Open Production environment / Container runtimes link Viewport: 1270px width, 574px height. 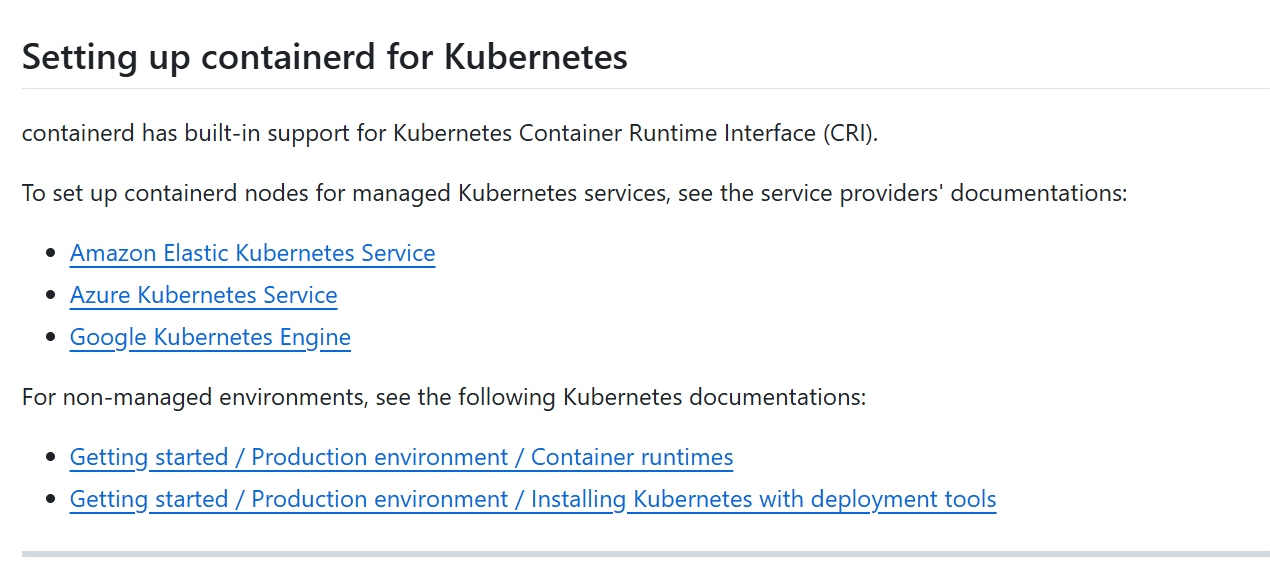[401, 457]
